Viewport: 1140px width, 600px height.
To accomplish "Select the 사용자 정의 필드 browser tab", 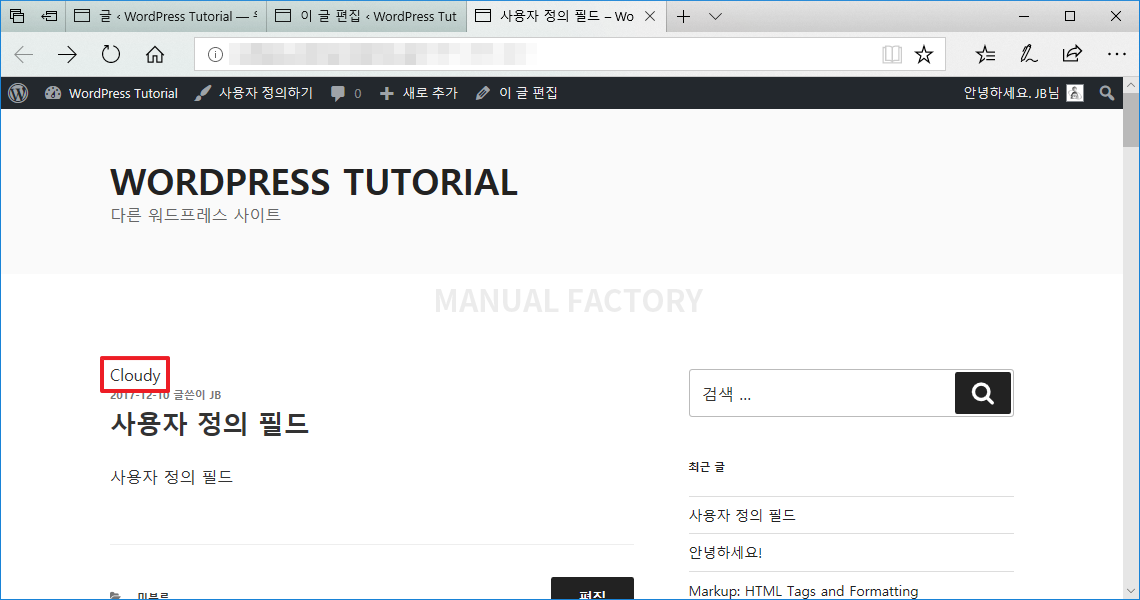I will pos(566,16).
